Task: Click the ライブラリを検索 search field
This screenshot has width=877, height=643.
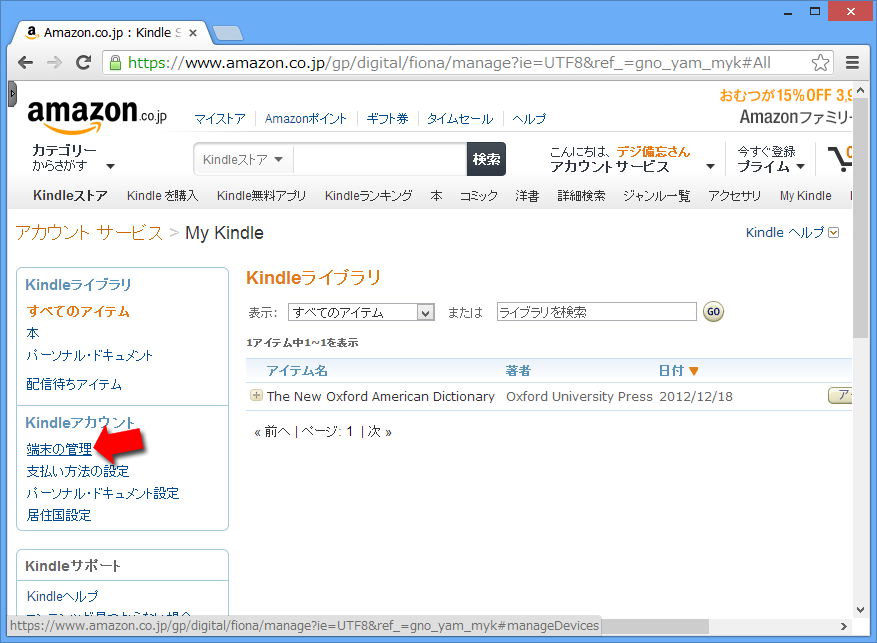Action: click(x=596, y=311)
